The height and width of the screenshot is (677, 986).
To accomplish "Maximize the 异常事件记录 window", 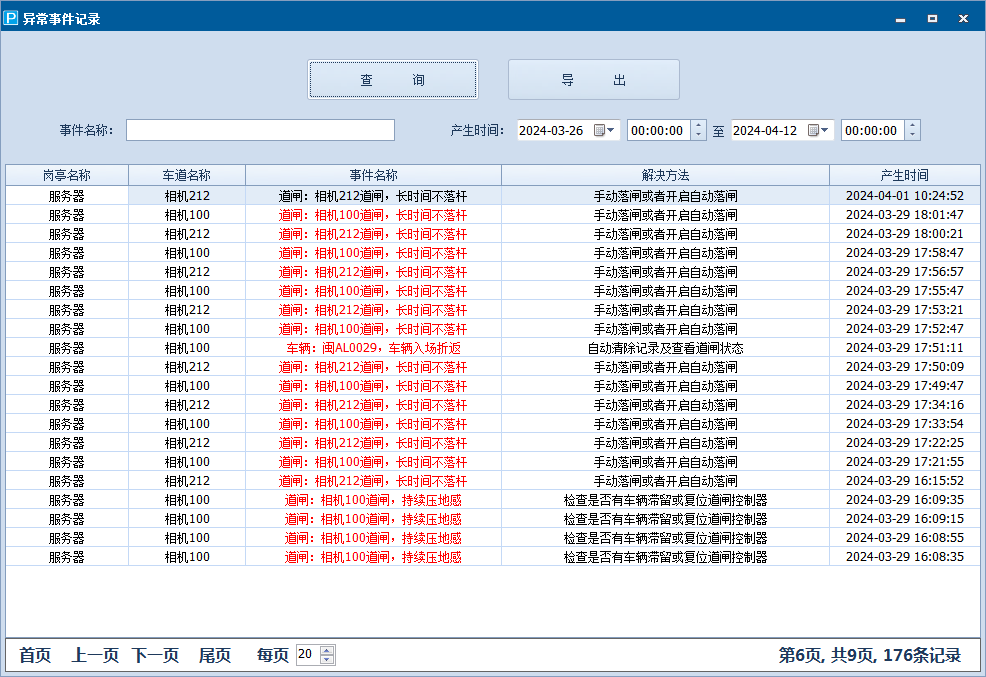I will pyautogui.click(x=932, y=18).
